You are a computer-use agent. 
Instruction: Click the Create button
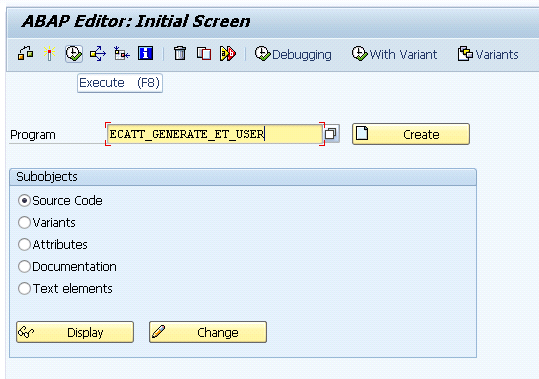[411, 134]
